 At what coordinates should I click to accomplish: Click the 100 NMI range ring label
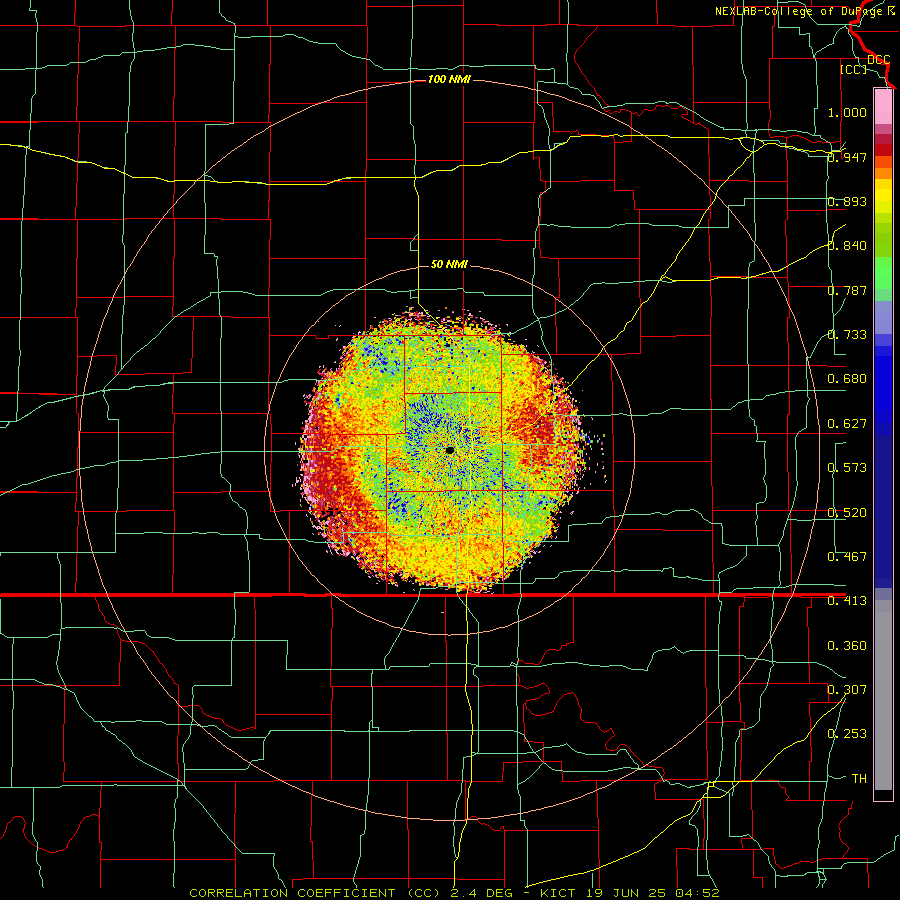(x=449, y=79)
